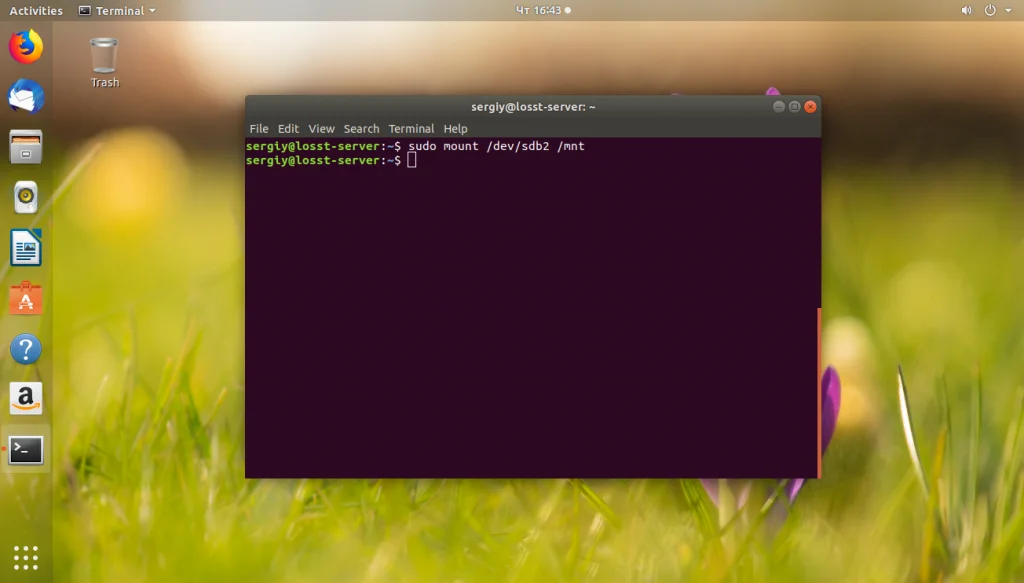The height and width of the screenshot is (583, 1024).
Task: Launch Rhythmbox music player from dock
Action: click(25, 197)
